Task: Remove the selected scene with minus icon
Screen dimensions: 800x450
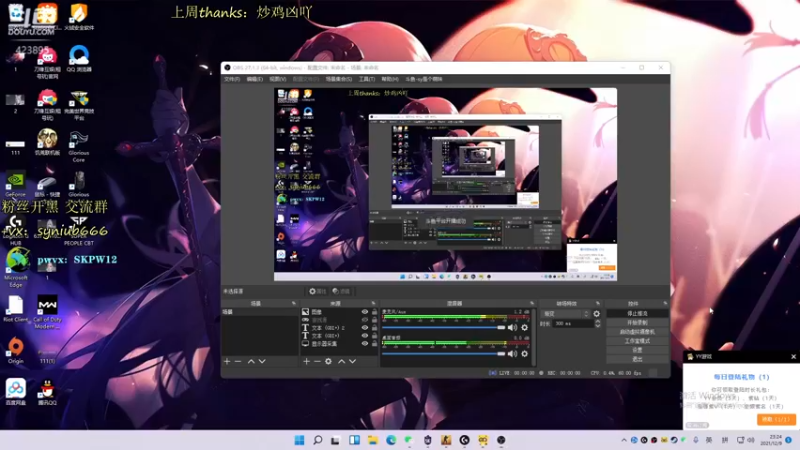Action: pyautogui.click(x=238, y=361)
